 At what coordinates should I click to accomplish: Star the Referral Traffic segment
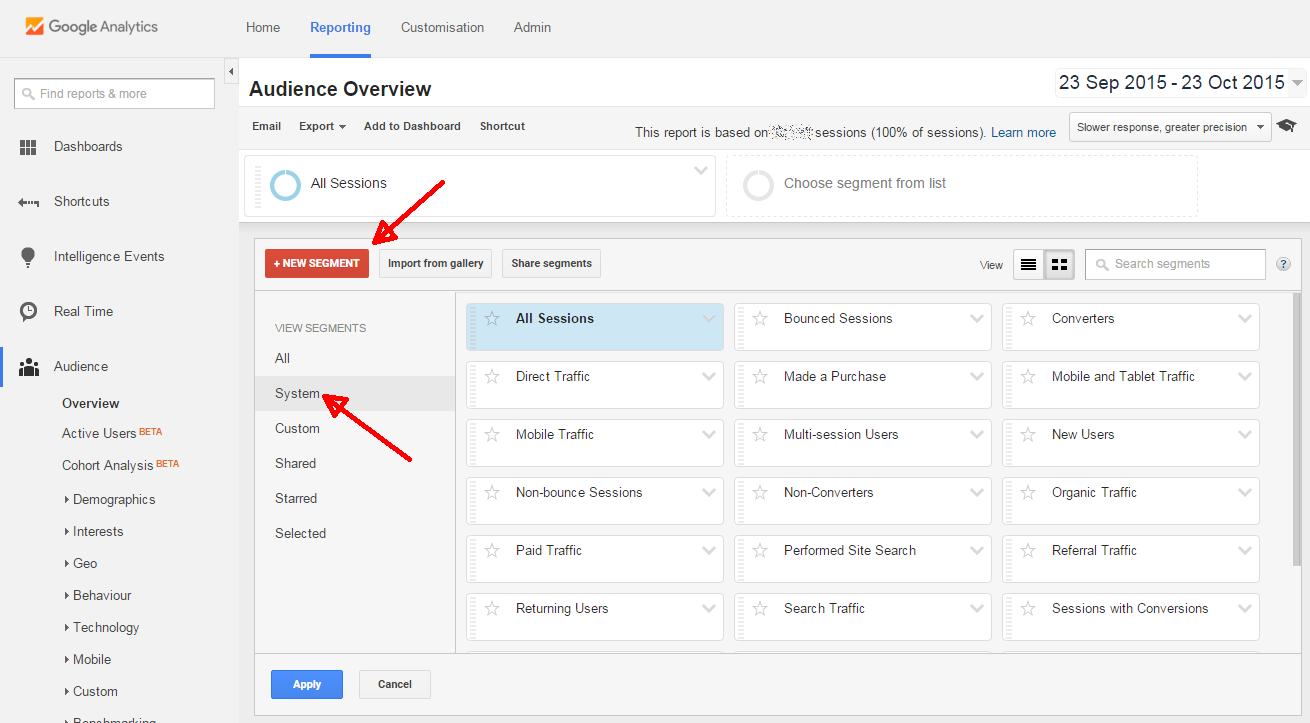pos(1027,551)
